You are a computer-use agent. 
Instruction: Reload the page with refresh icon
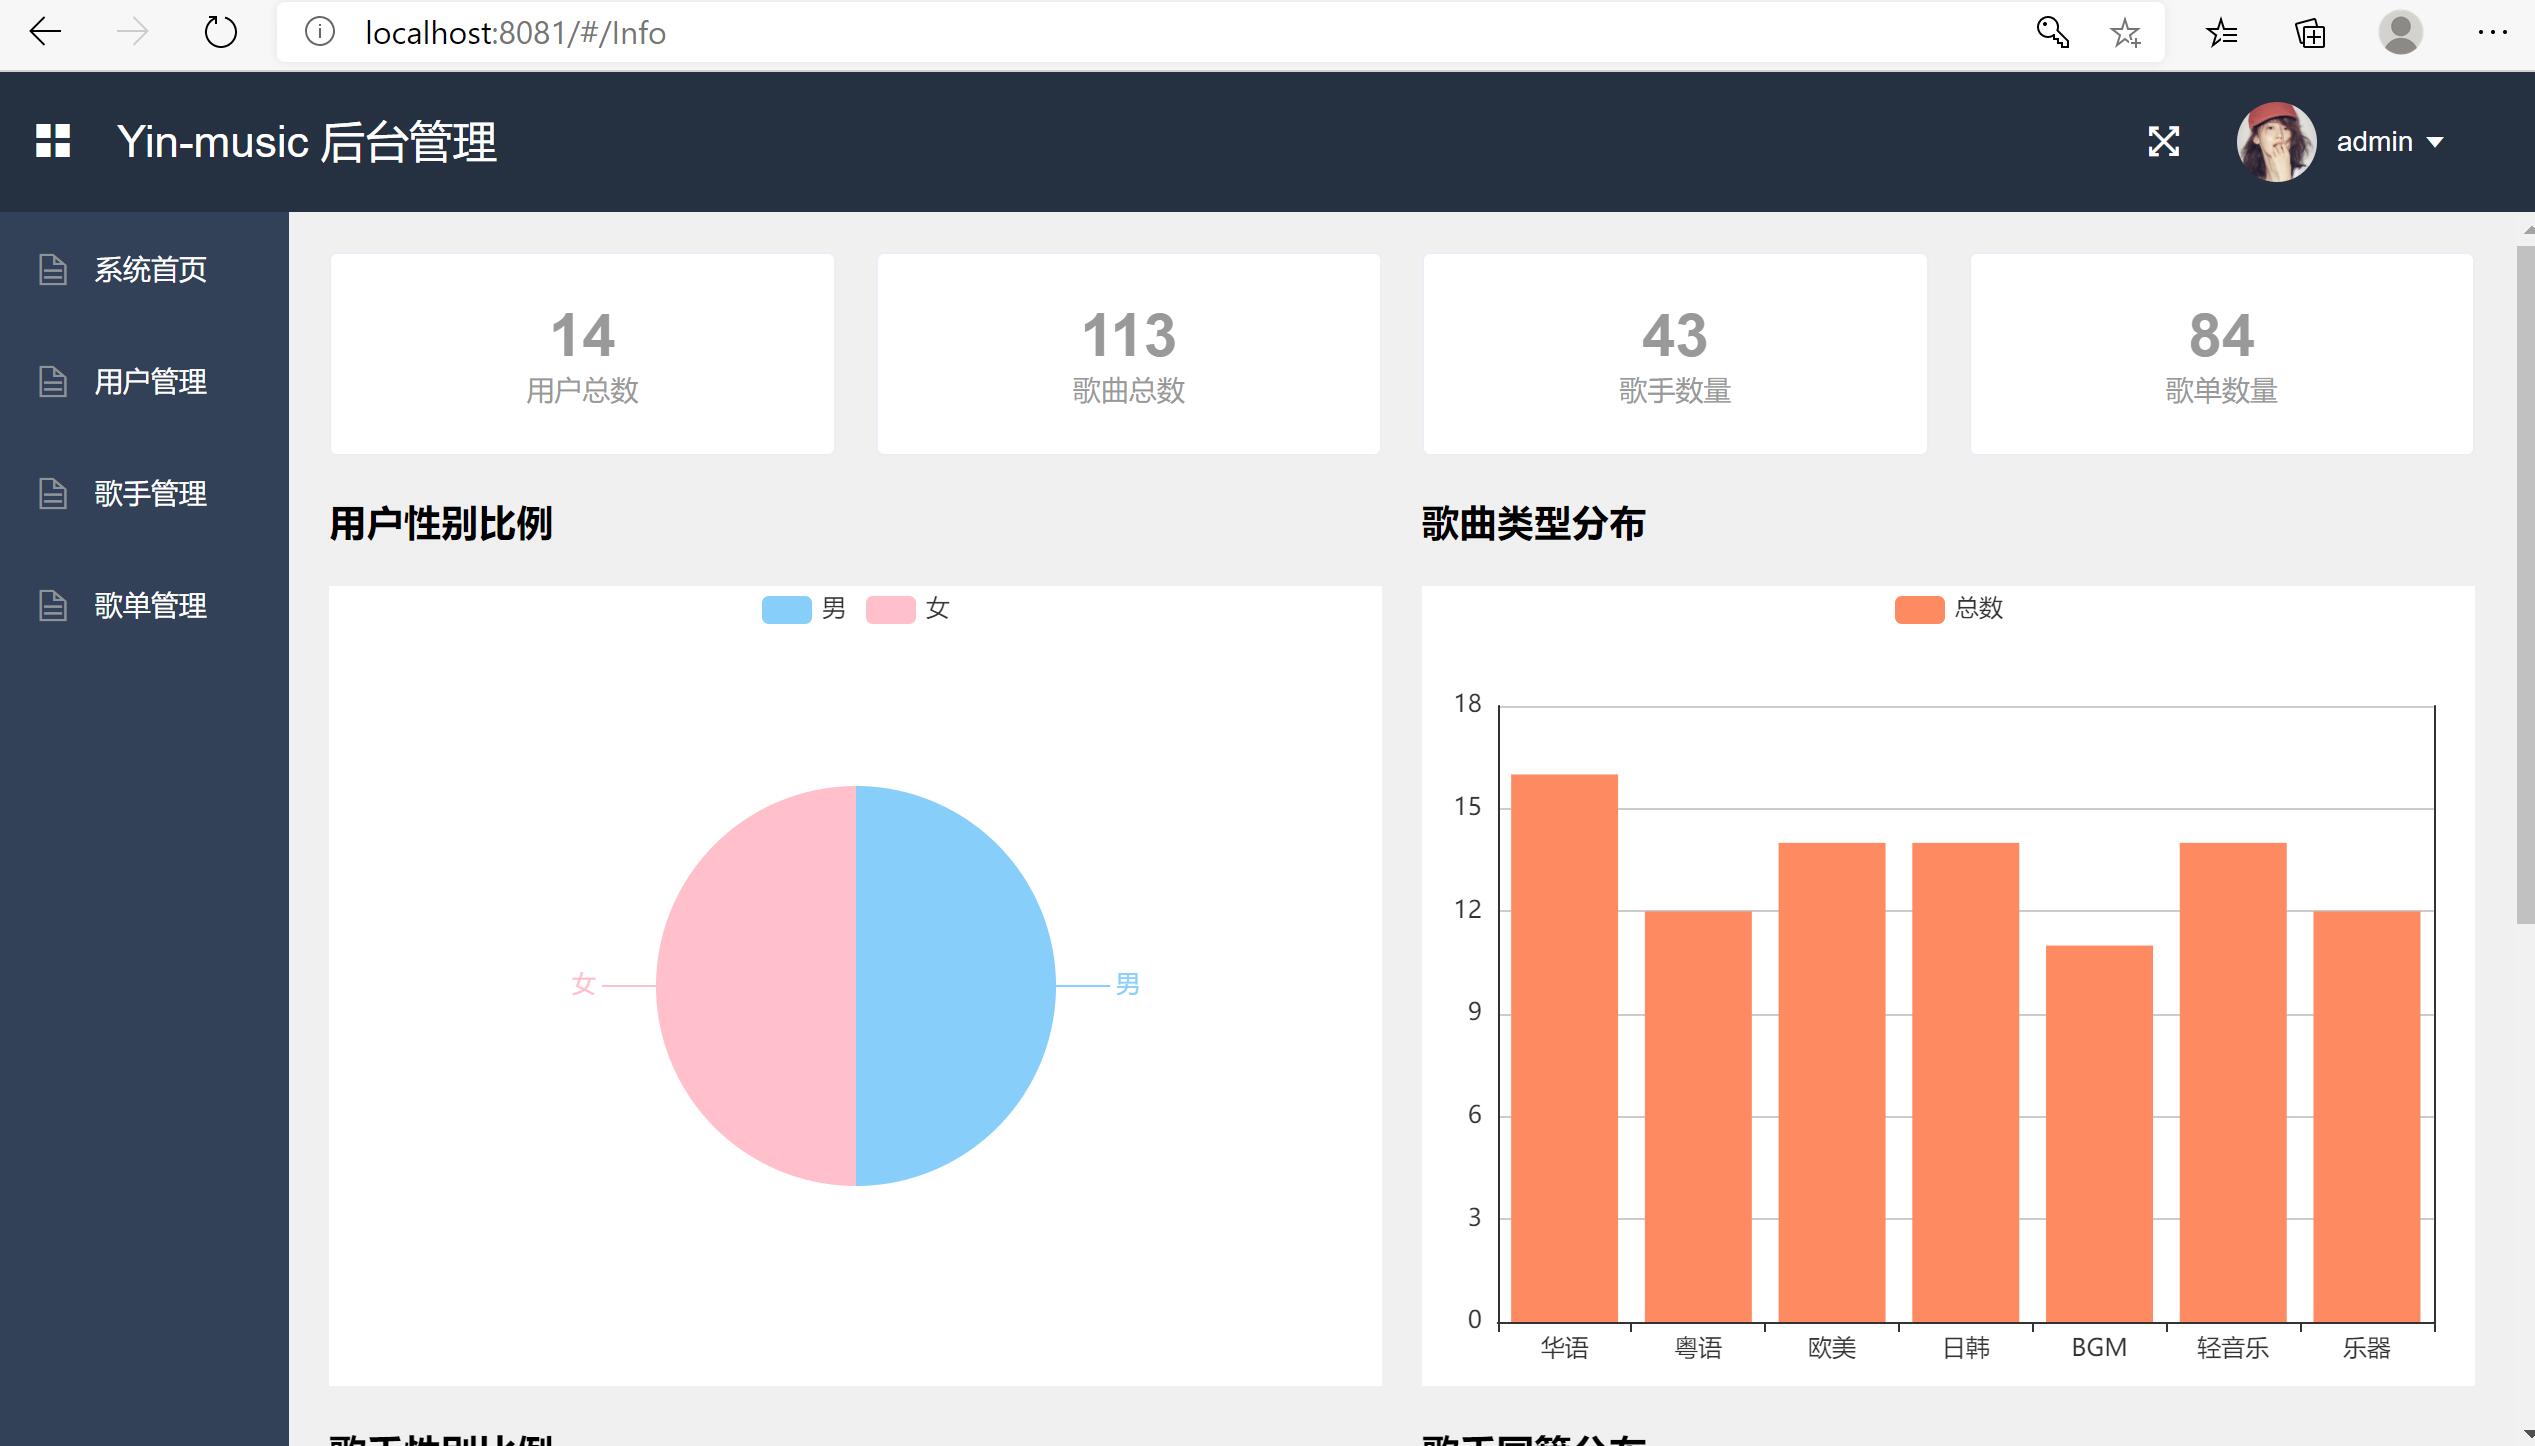coord(220,33)
